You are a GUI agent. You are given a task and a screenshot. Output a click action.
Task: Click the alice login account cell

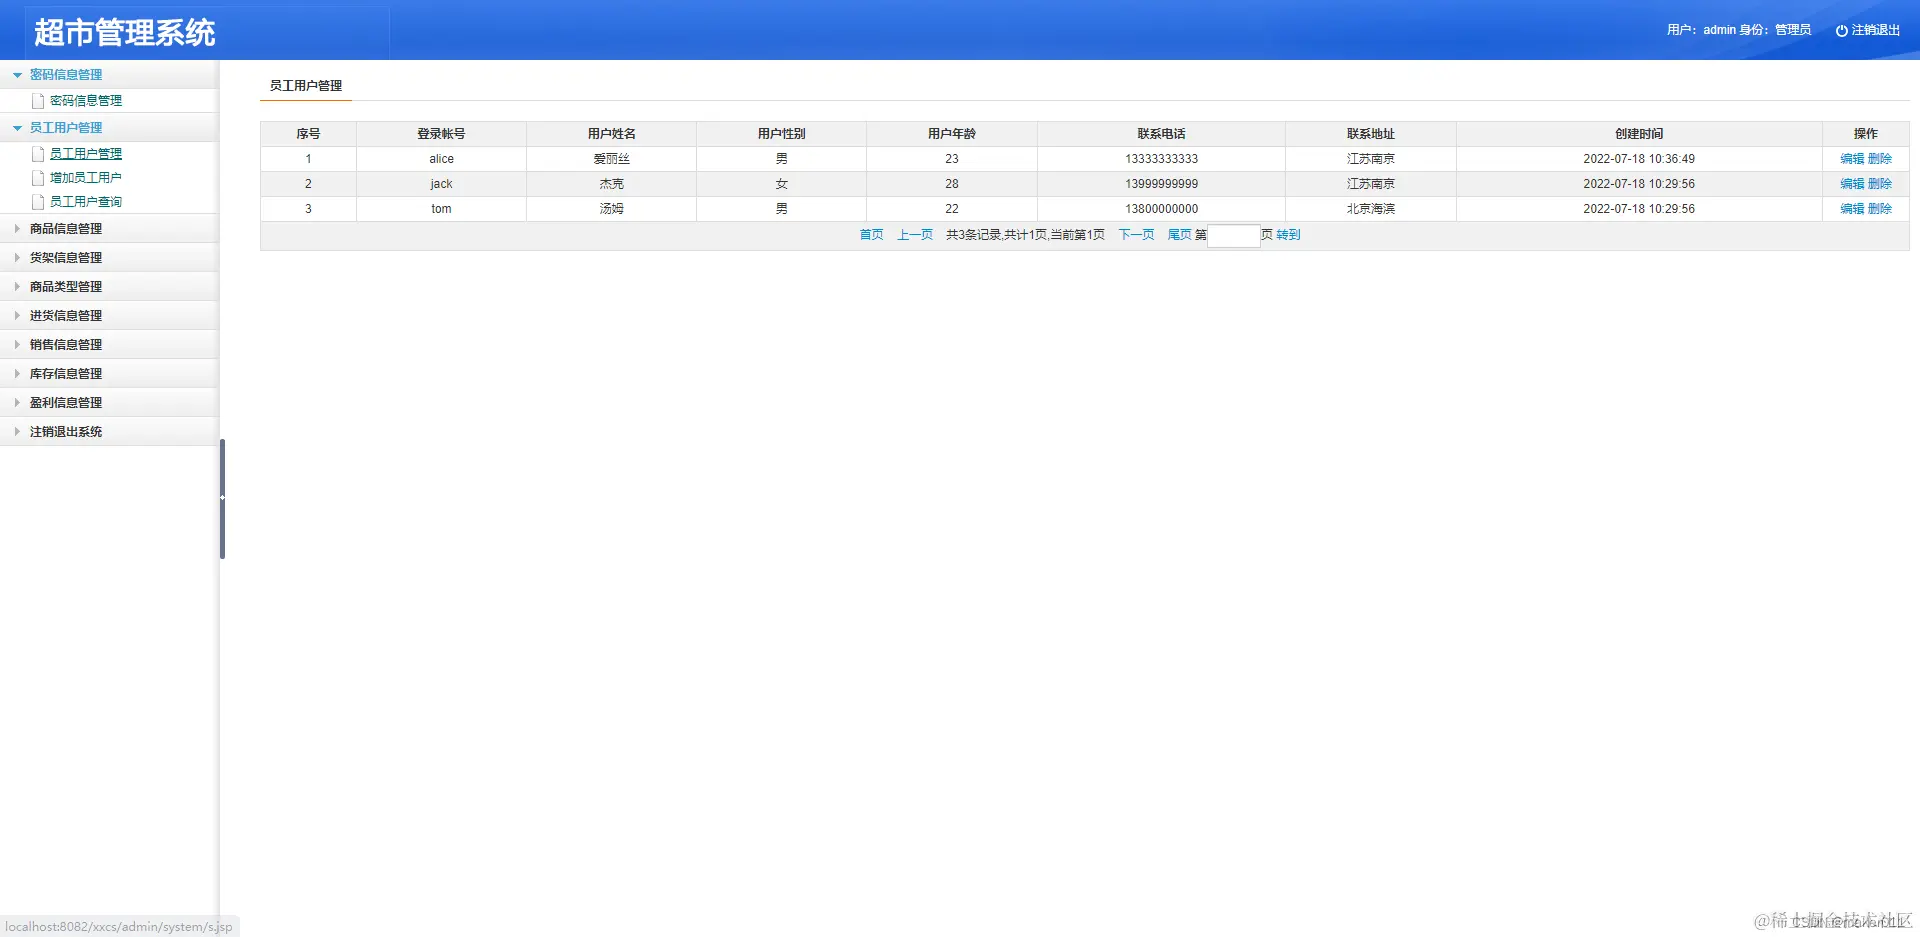441,159
